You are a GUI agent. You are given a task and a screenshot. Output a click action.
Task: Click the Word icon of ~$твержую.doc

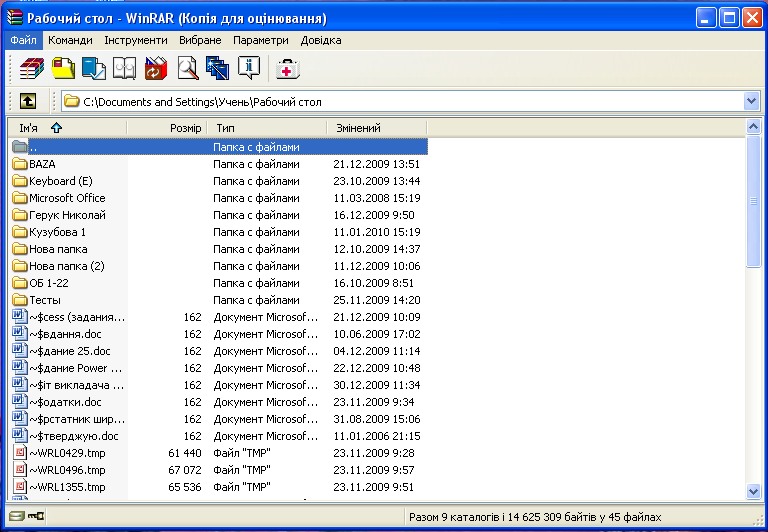(20, 435)
